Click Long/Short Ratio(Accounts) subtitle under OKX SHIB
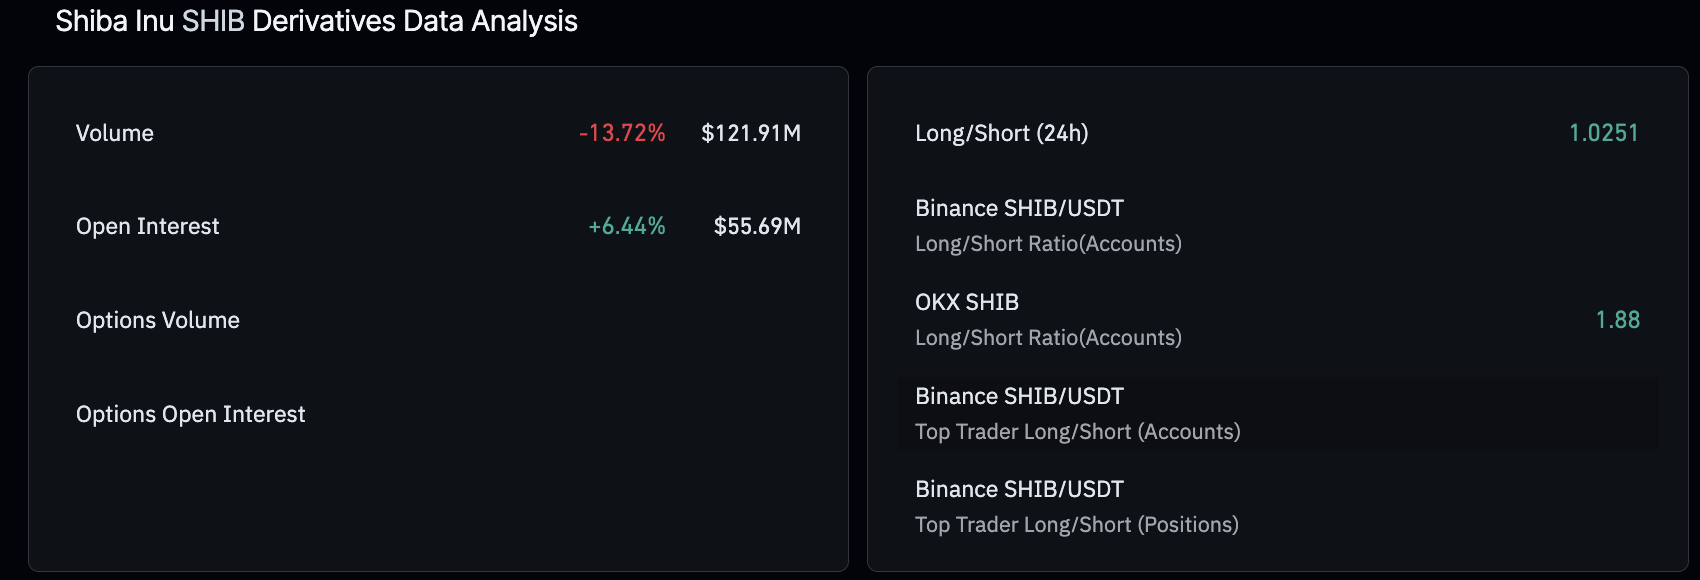The width and height of the screenshot is (1700, 580). click(x=1048, y=338)
